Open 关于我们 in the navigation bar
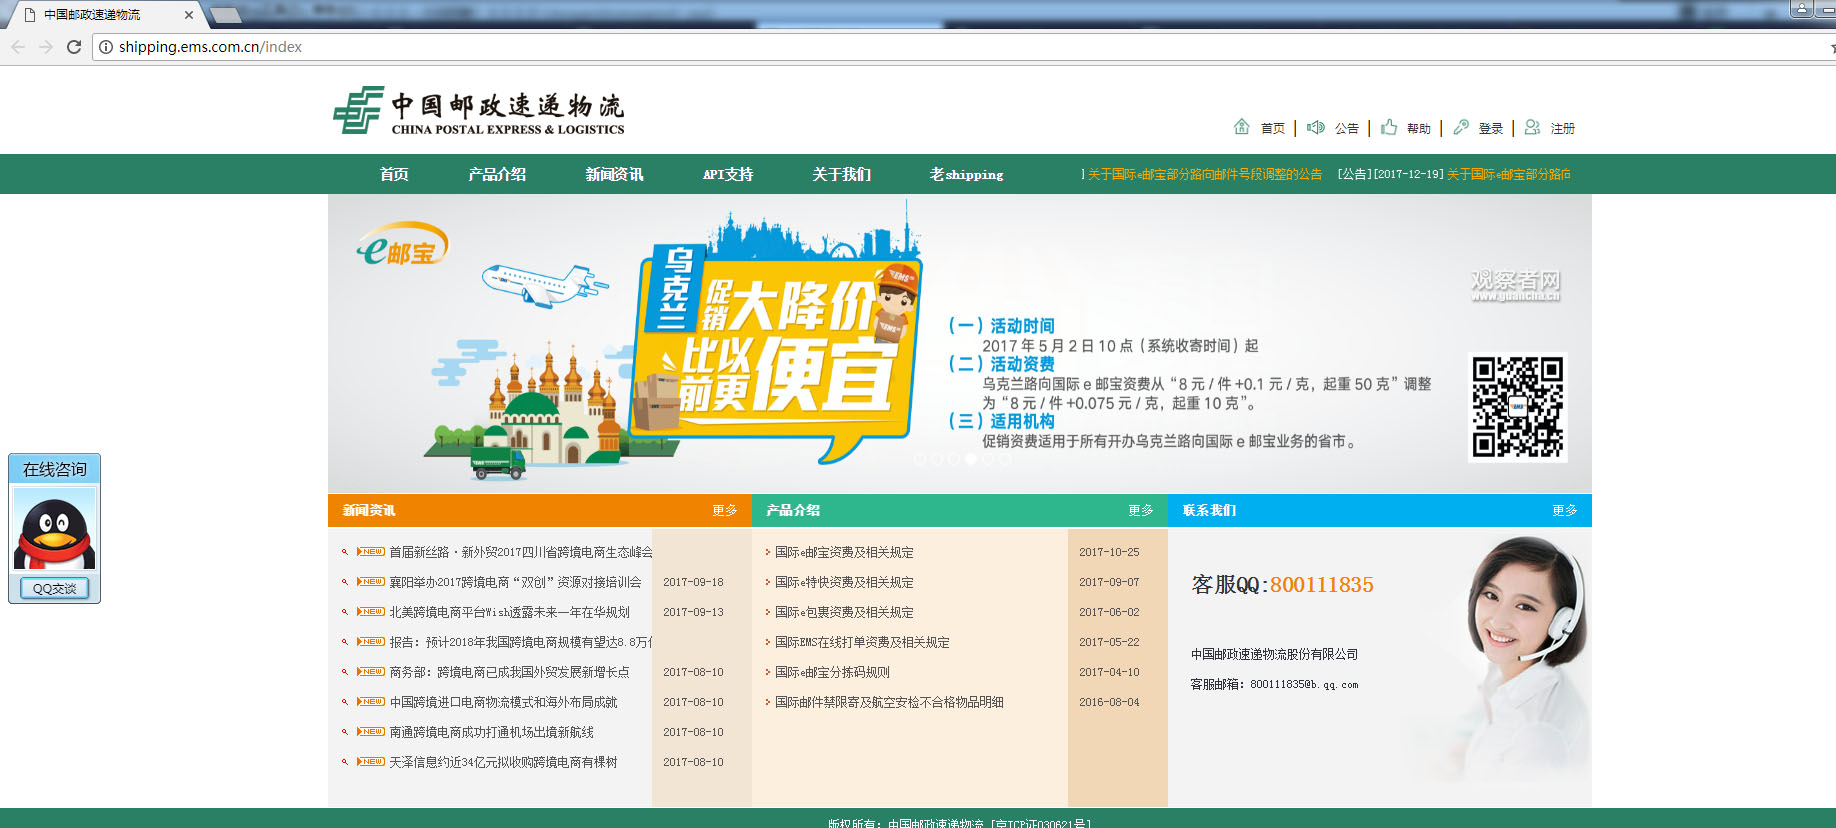The width and height of the screenshot is (1836, 828). point(841,174)
